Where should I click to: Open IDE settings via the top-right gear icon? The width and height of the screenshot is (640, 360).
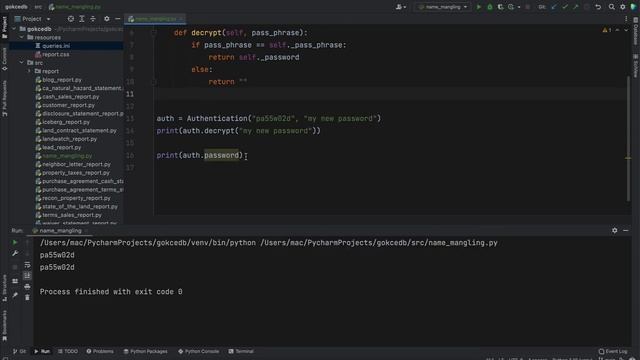[x=622, y=7]
